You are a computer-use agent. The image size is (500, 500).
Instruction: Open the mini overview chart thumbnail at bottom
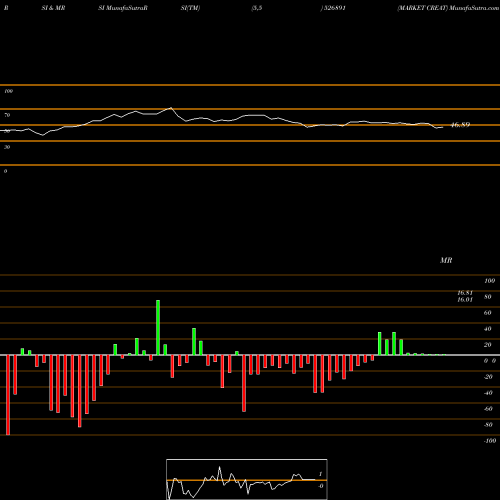(247, 479)
